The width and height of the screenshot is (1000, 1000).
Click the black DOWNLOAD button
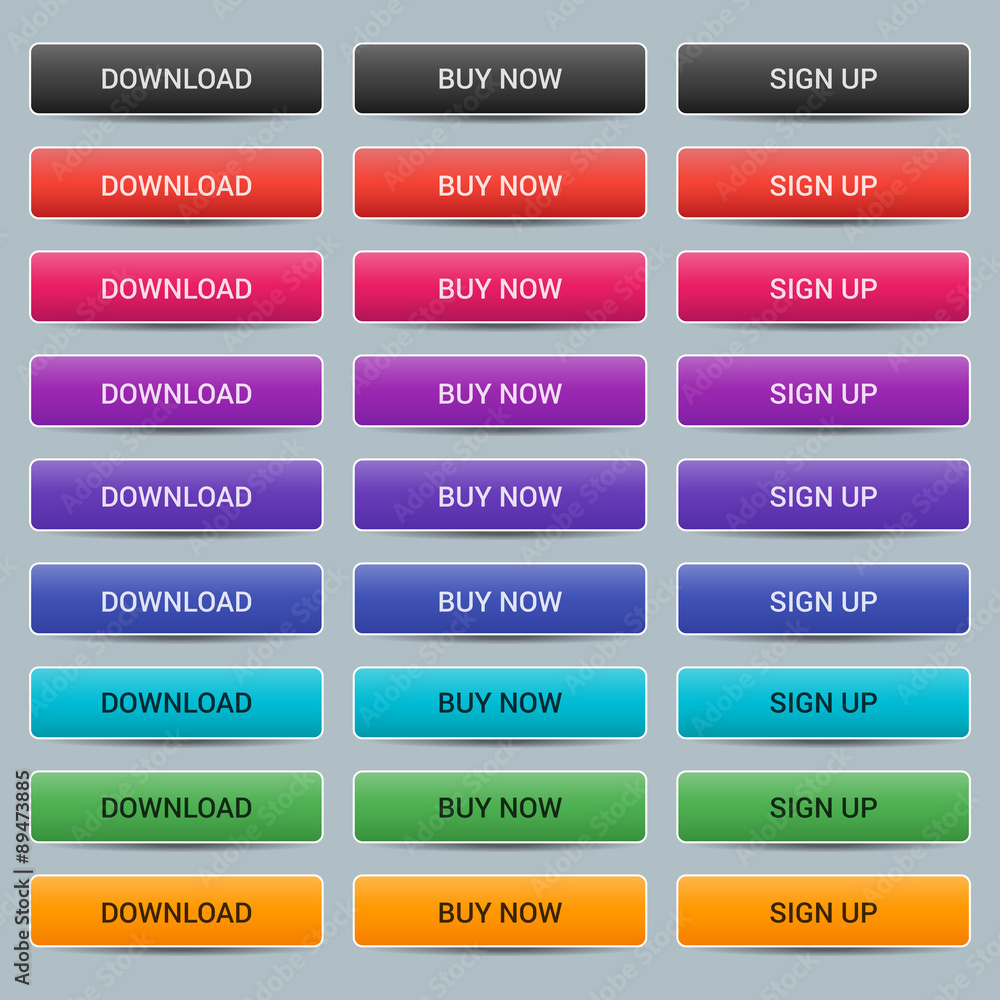tap(176, 79)
